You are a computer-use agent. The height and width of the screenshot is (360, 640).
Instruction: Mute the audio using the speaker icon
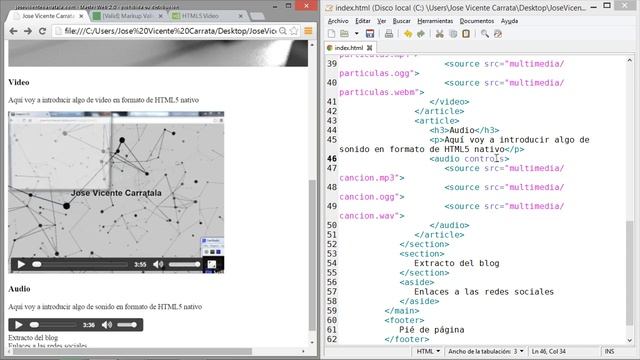(107, 325)
